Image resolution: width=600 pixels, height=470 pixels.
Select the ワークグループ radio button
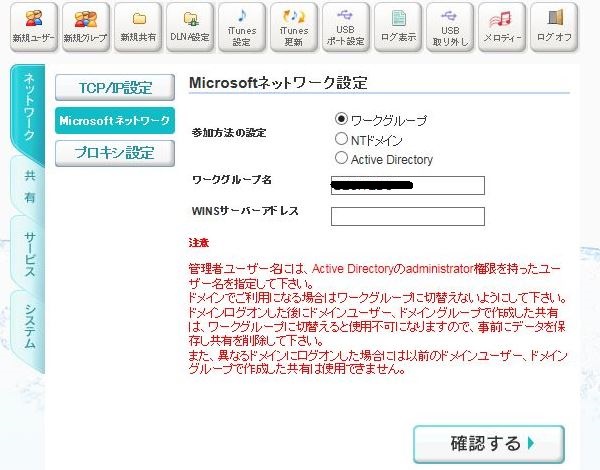click(x=341, y=119)
